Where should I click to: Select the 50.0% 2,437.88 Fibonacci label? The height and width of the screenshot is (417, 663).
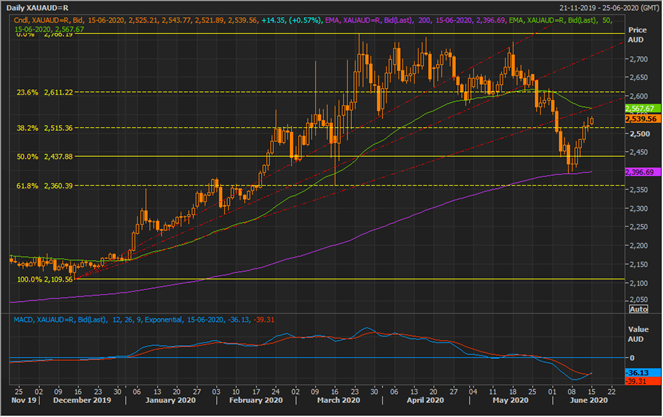coord(45,156)
